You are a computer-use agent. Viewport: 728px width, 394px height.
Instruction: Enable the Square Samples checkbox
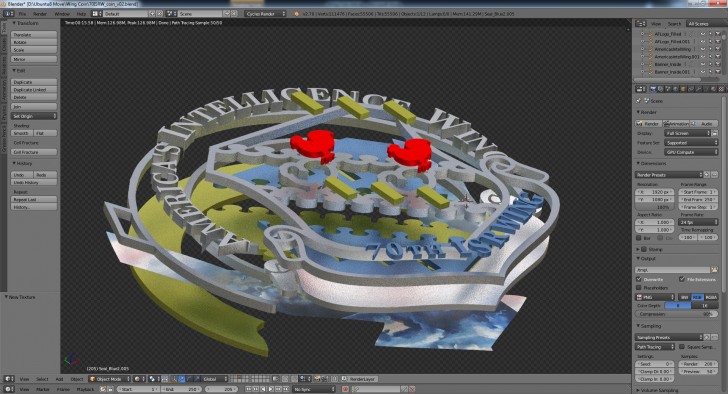coord(682,347)
